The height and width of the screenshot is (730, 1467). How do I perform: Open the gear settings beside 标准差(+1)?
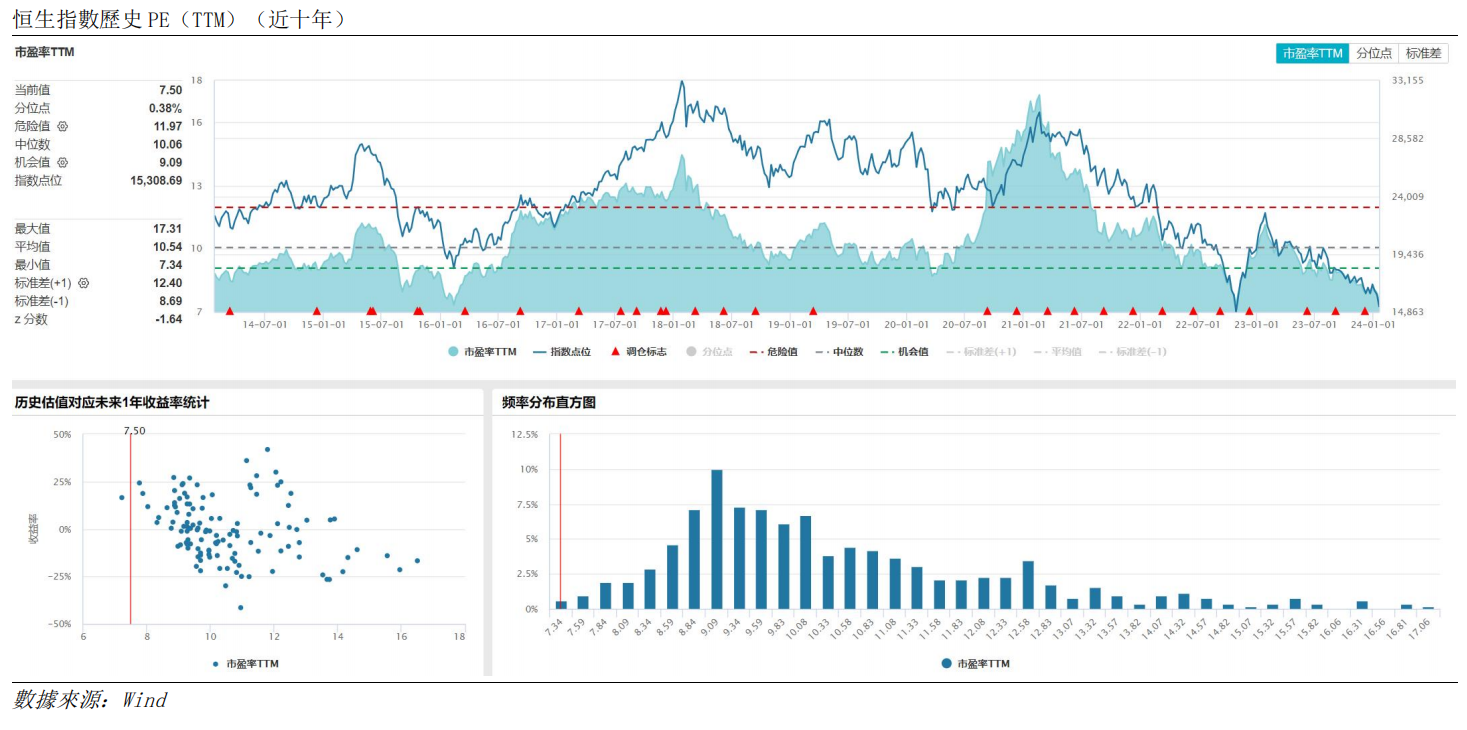pos(83,283)
